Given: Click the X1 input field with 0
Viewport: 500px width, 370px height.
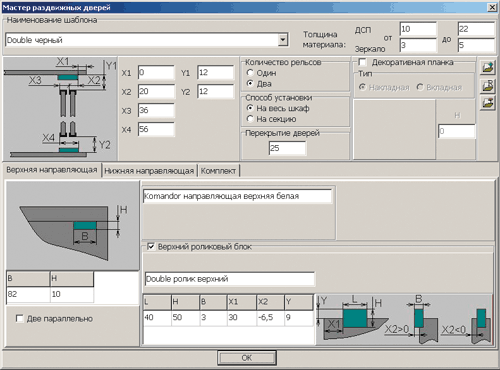Looking at the screenshot, I should (156, 72).
